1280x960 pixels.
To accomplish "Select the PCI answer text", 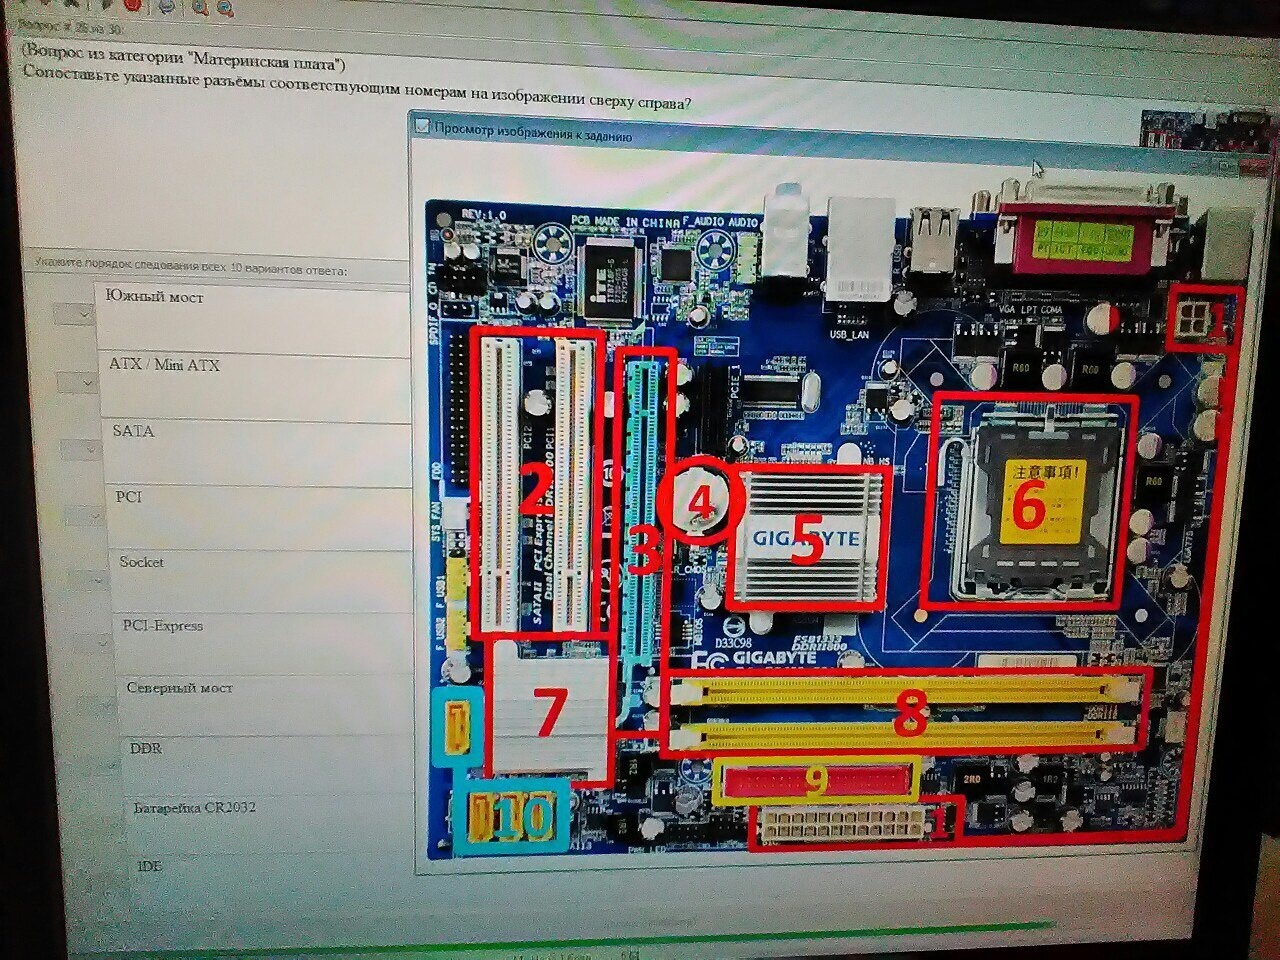I will click(x=129, y=496).
